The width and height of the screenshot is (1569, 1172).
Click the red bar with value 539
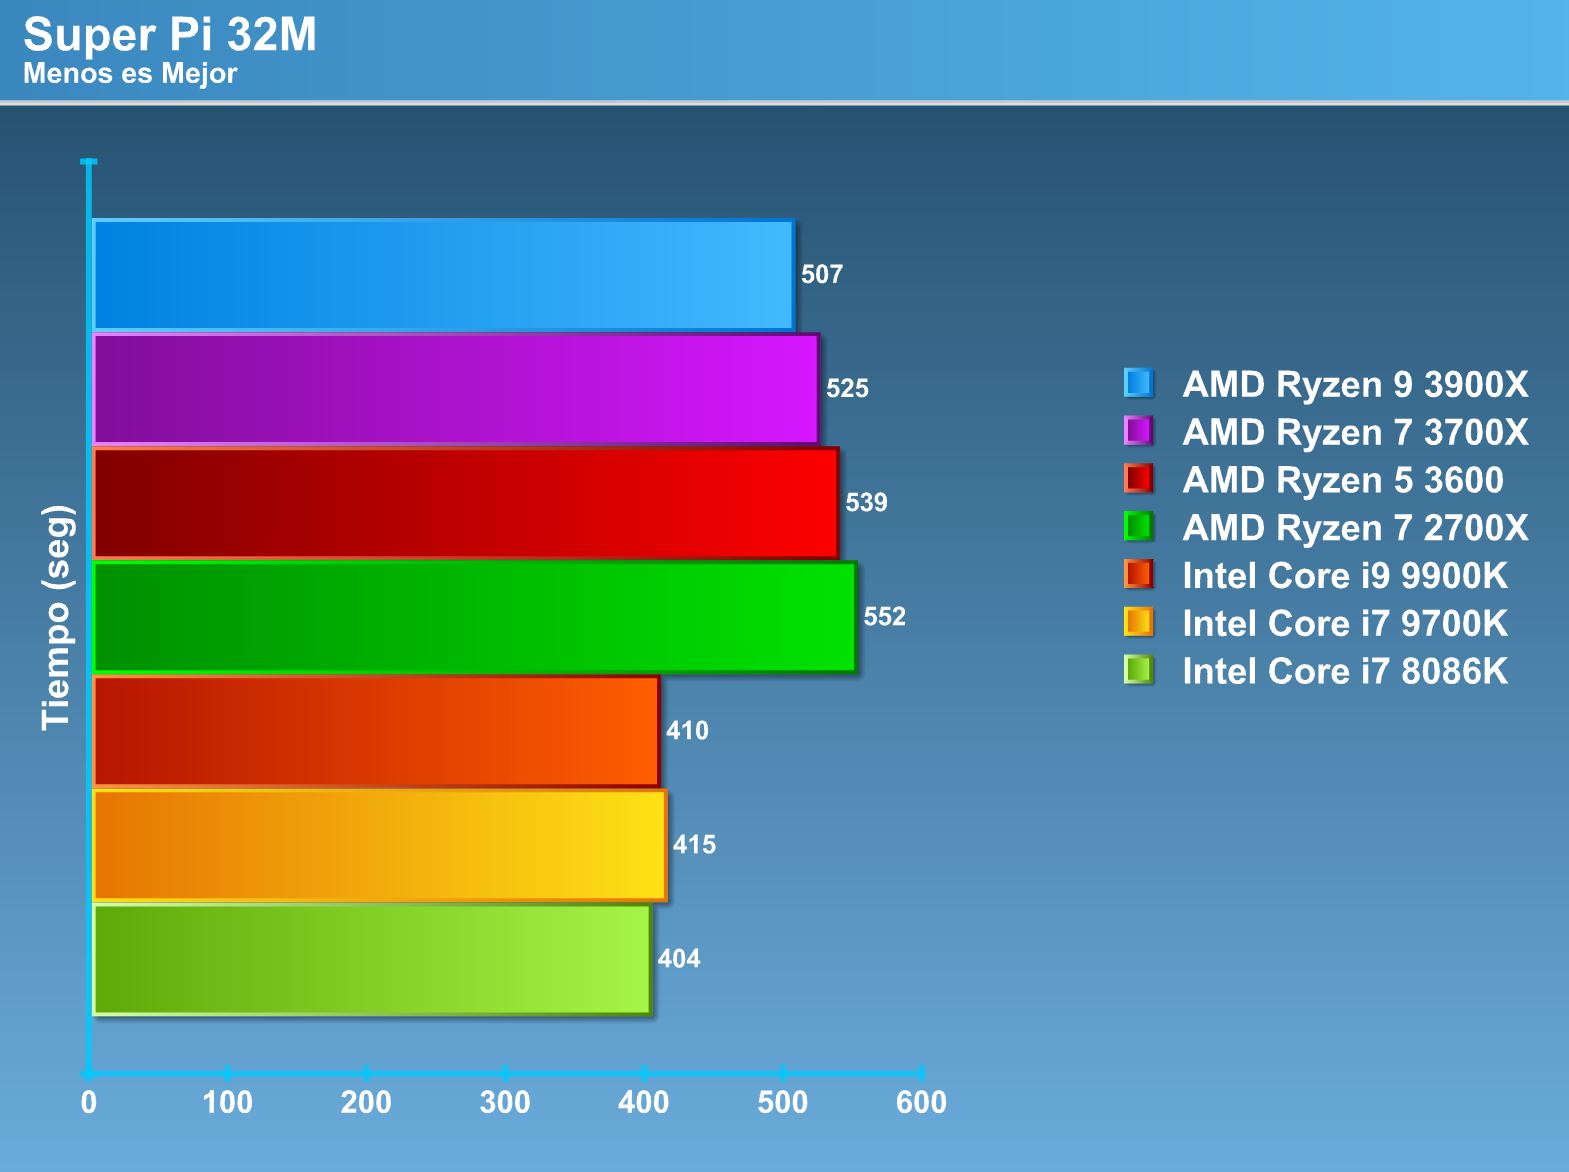pos(466,503)
